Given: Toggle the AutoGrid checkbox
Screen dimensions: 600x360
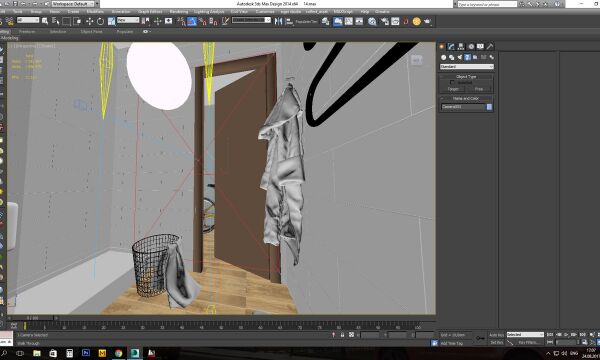Looking at the screenshot, I should [x=452, y=83].
